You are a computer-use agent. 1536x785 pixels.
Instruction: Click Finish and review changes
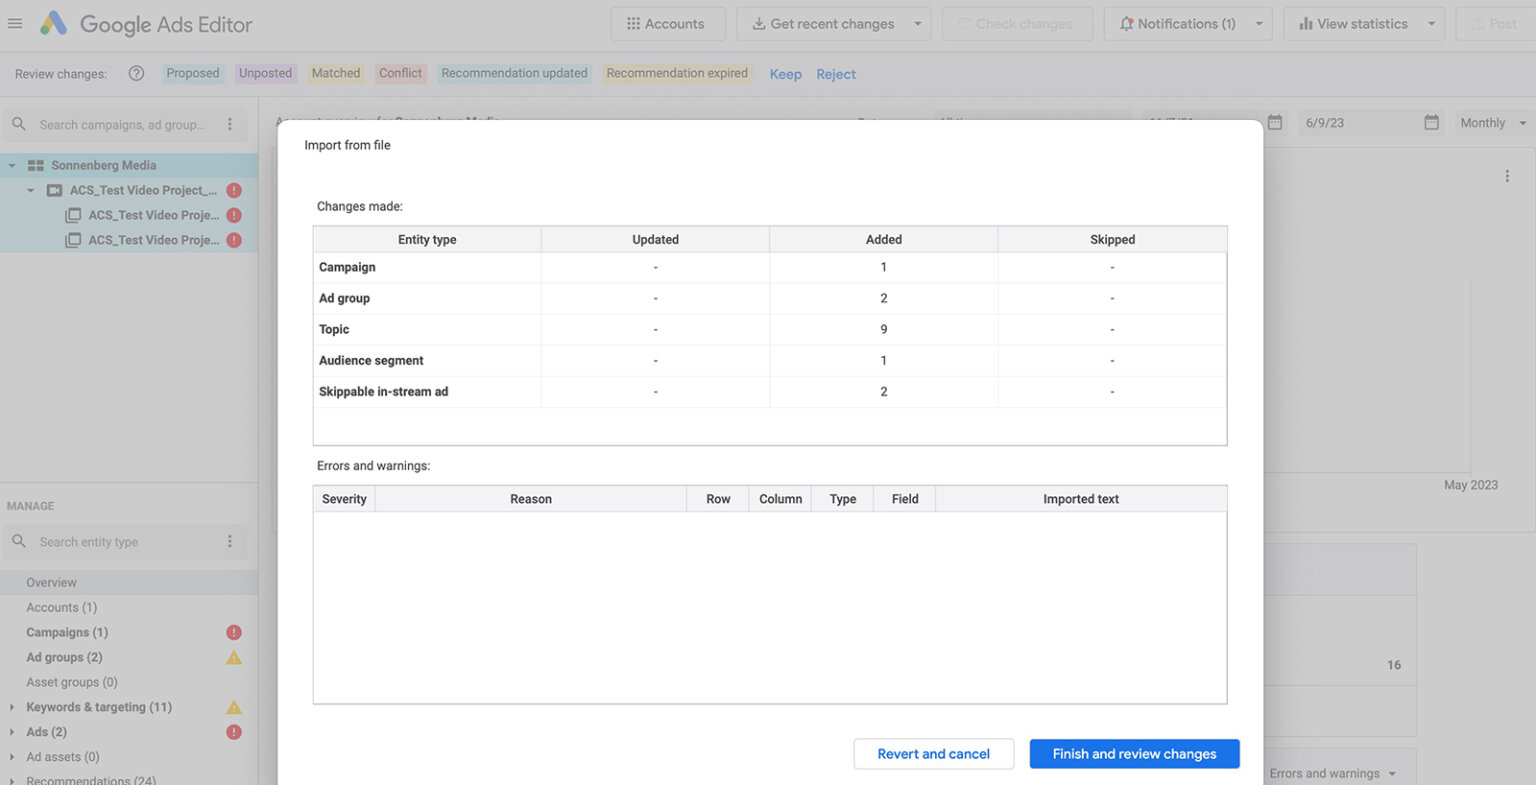1134,754
